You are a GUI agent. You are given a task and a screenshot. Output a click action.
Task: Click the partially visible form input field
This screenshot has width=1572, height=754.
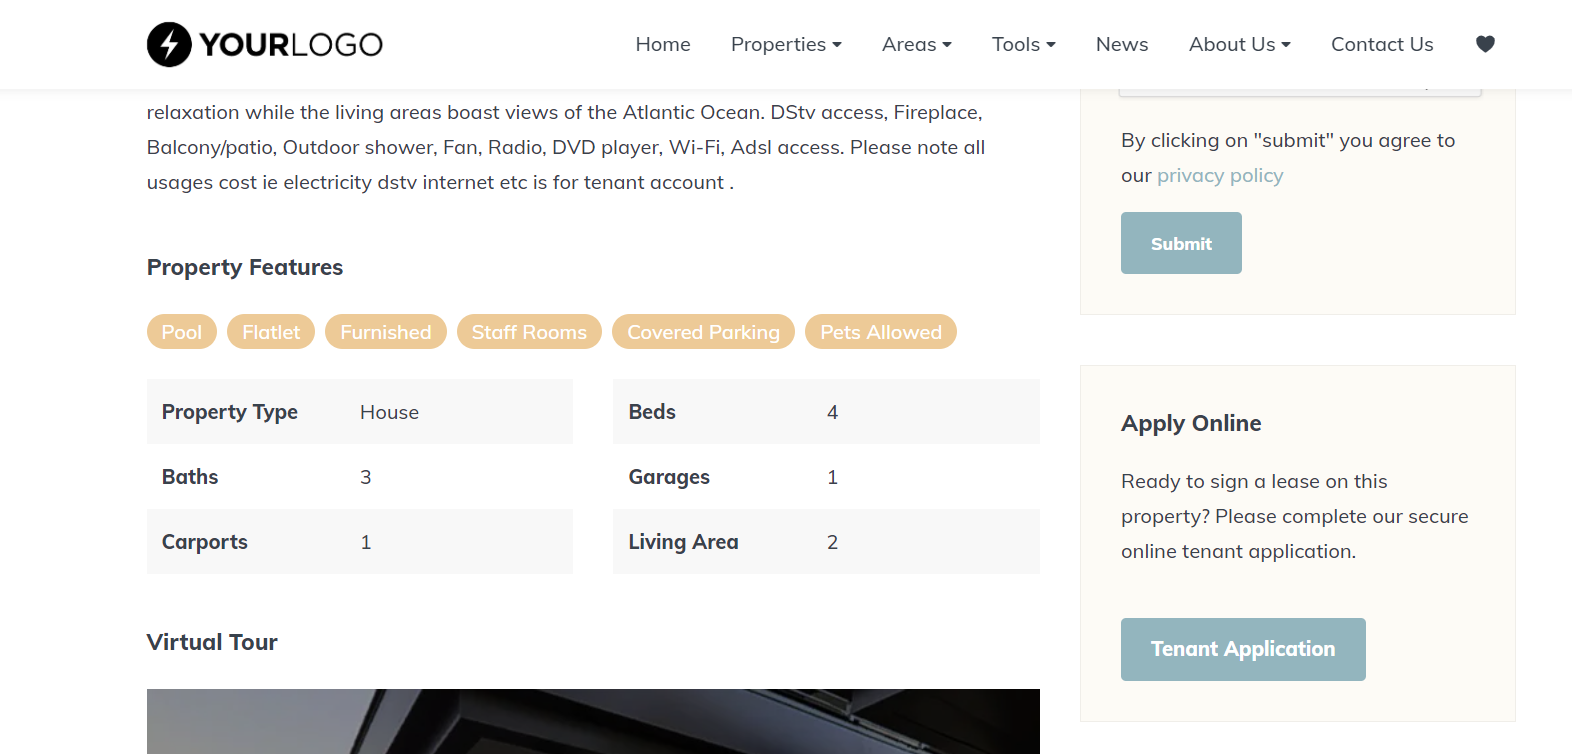1300,92
